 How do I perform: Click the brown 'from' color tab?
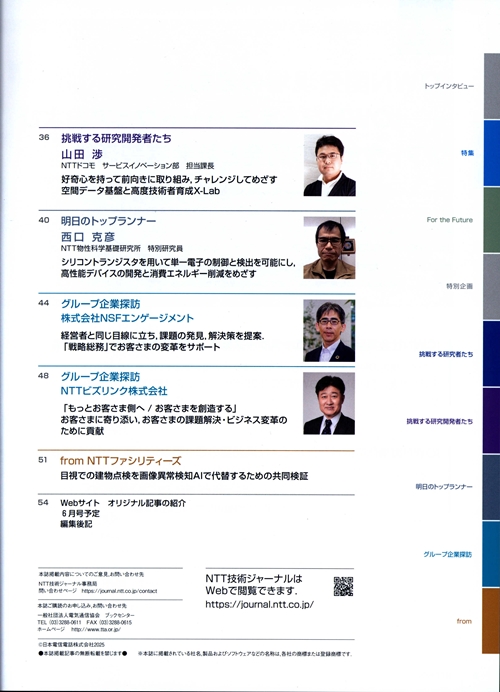pyautogui.click(x=491, y=621)
